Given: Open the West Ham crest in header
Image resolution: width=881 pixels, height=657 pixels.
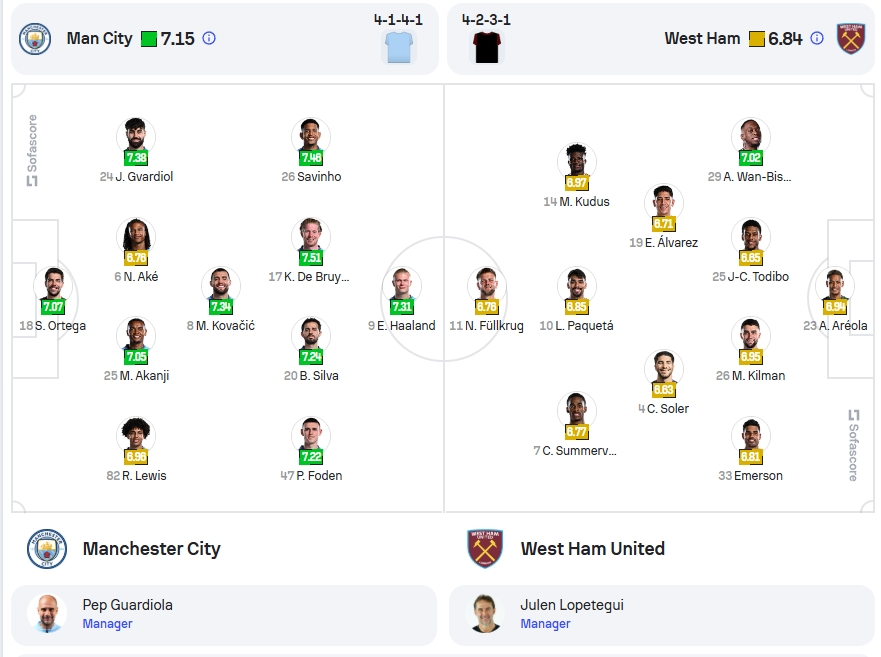Looking at the screenshot, I should pyautogui.click(x=851, y=39).
